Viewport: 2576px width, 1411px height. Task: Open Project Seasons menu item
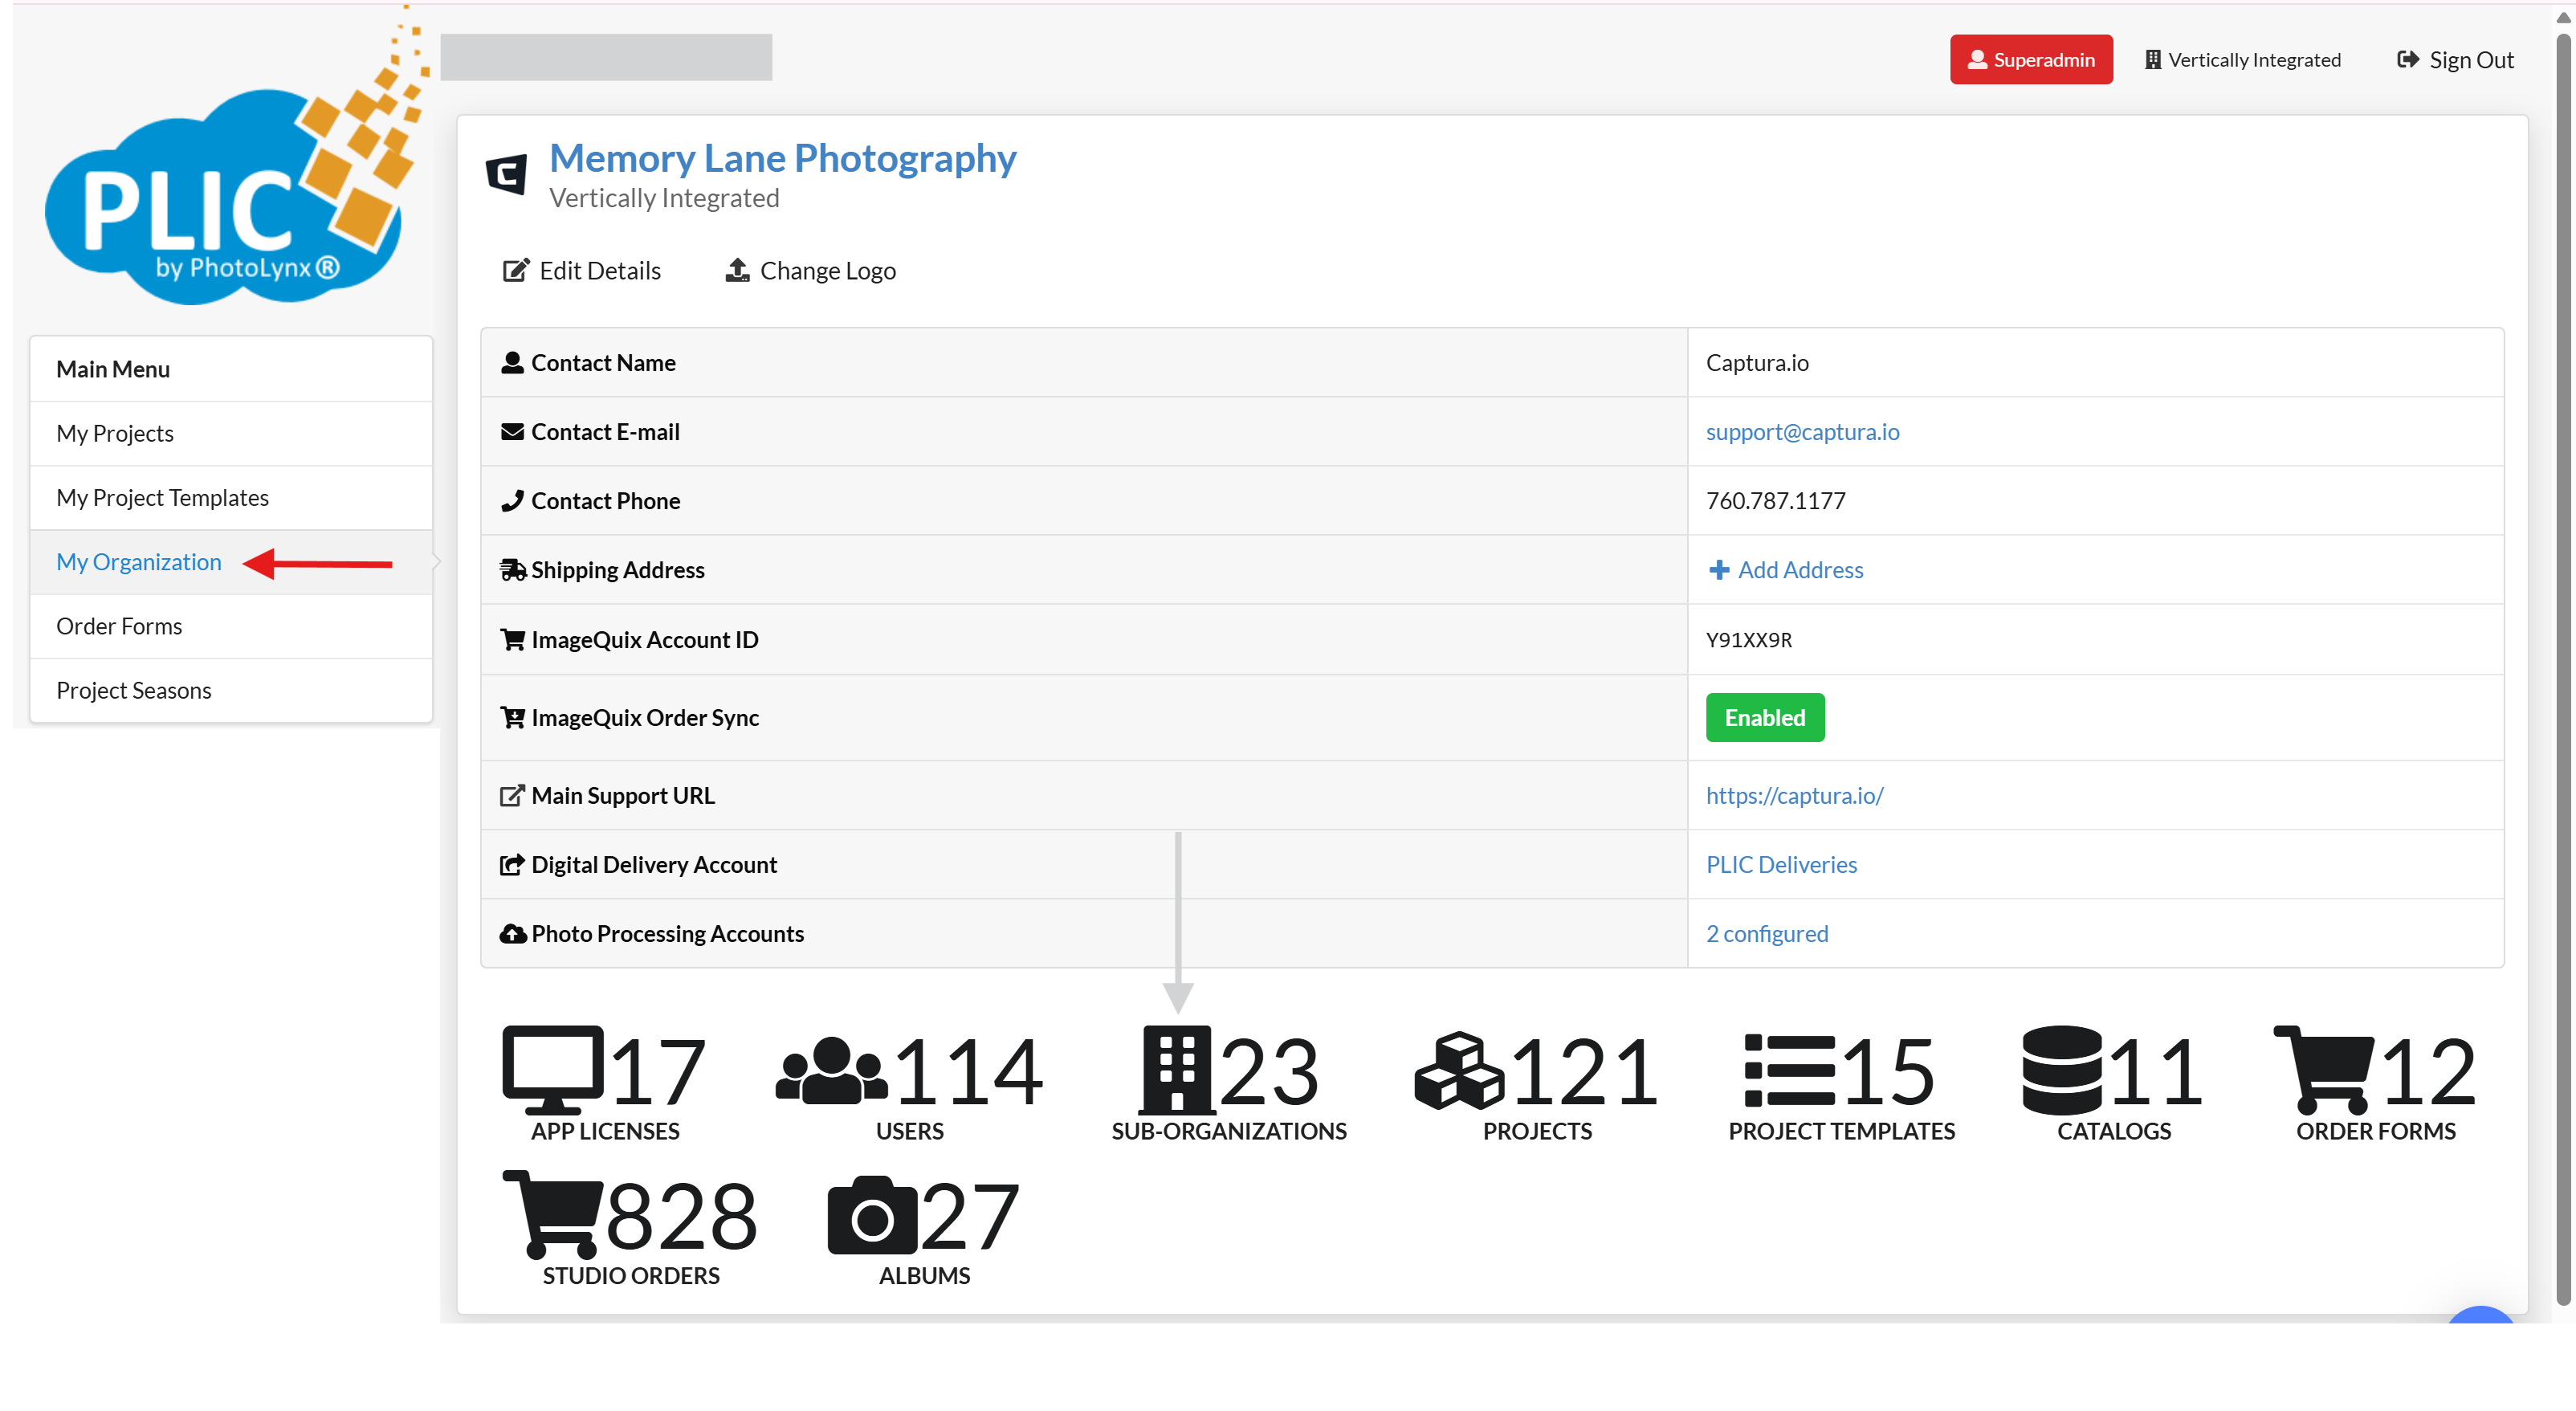[231, 690]
